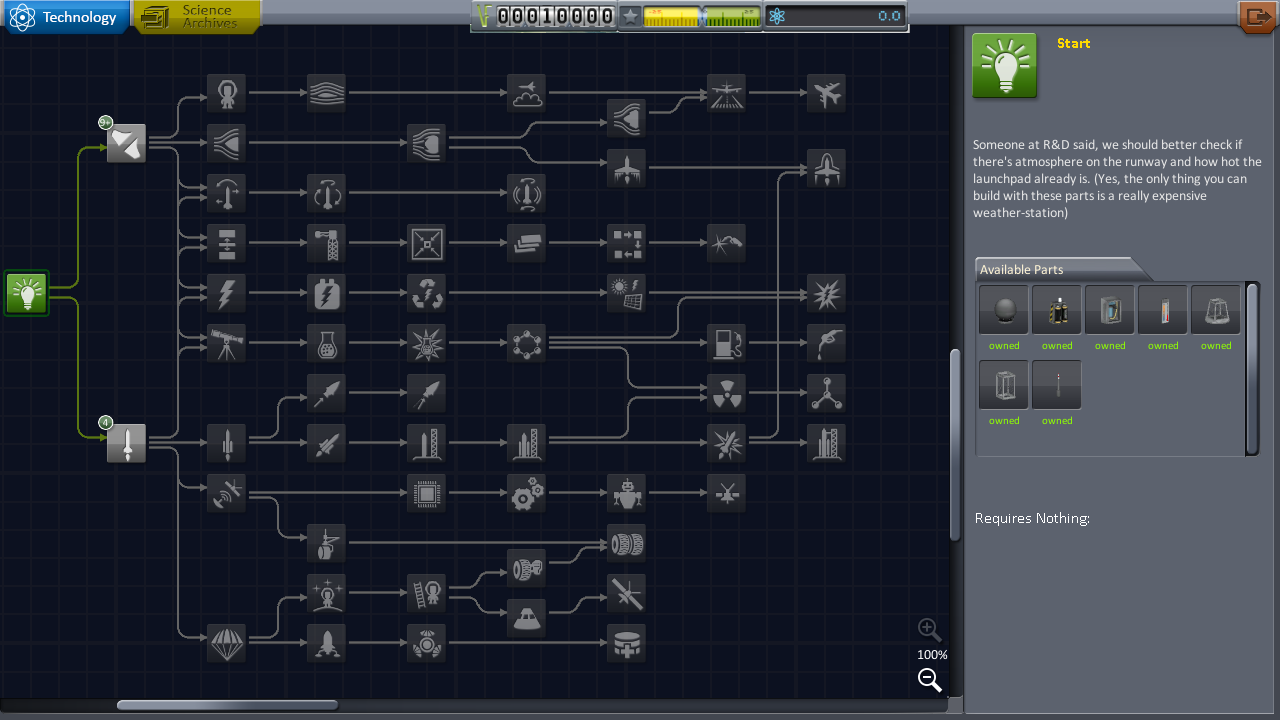Select the thermometer part thumbnail
The height and width of the screenshot is (720, 1280).
click(1163, 310)
